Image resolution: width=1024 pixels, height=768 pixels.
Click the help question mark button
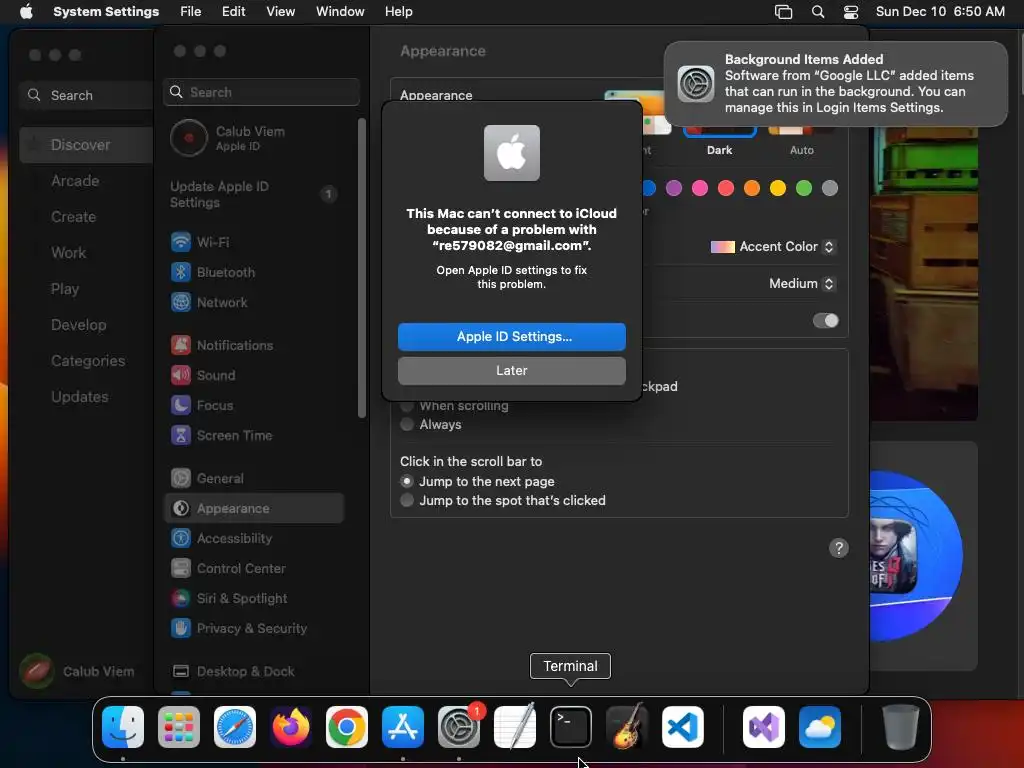coord(839,548)
